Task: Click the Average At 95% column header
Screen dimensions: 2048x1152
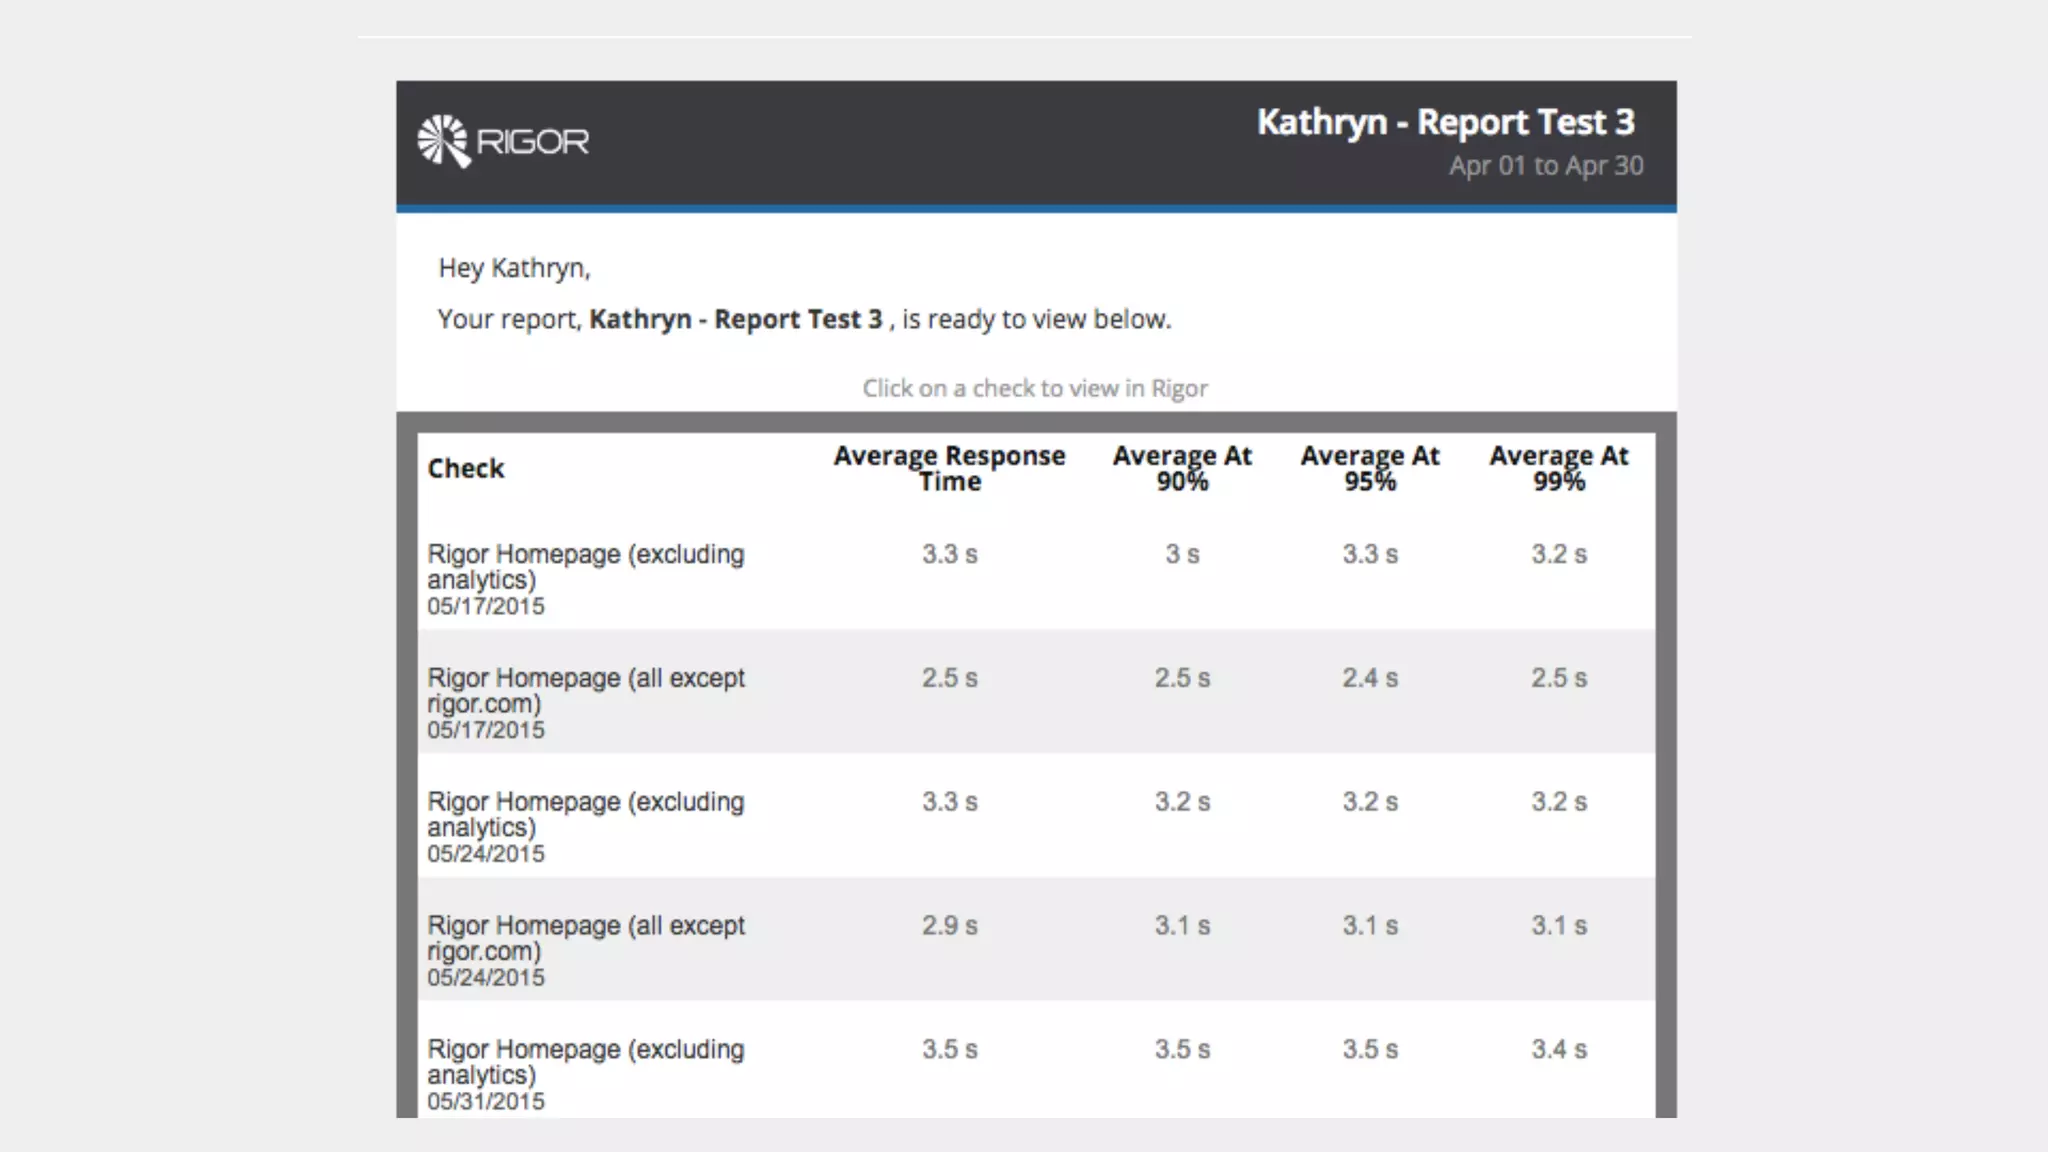Action: (1370, 468)
